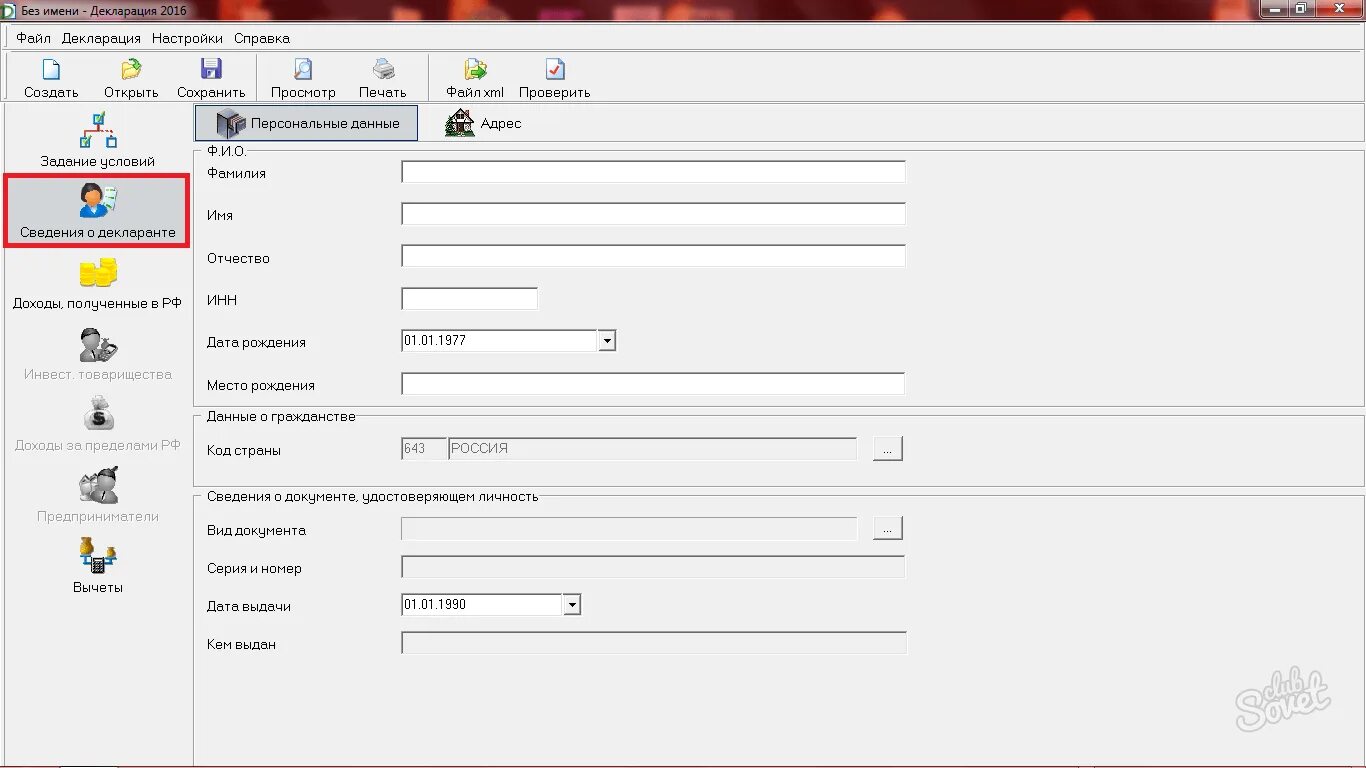This screenshot has height=768, width=1366.
Task: Export using the Файл xml icon
Action: click(475, 78)
